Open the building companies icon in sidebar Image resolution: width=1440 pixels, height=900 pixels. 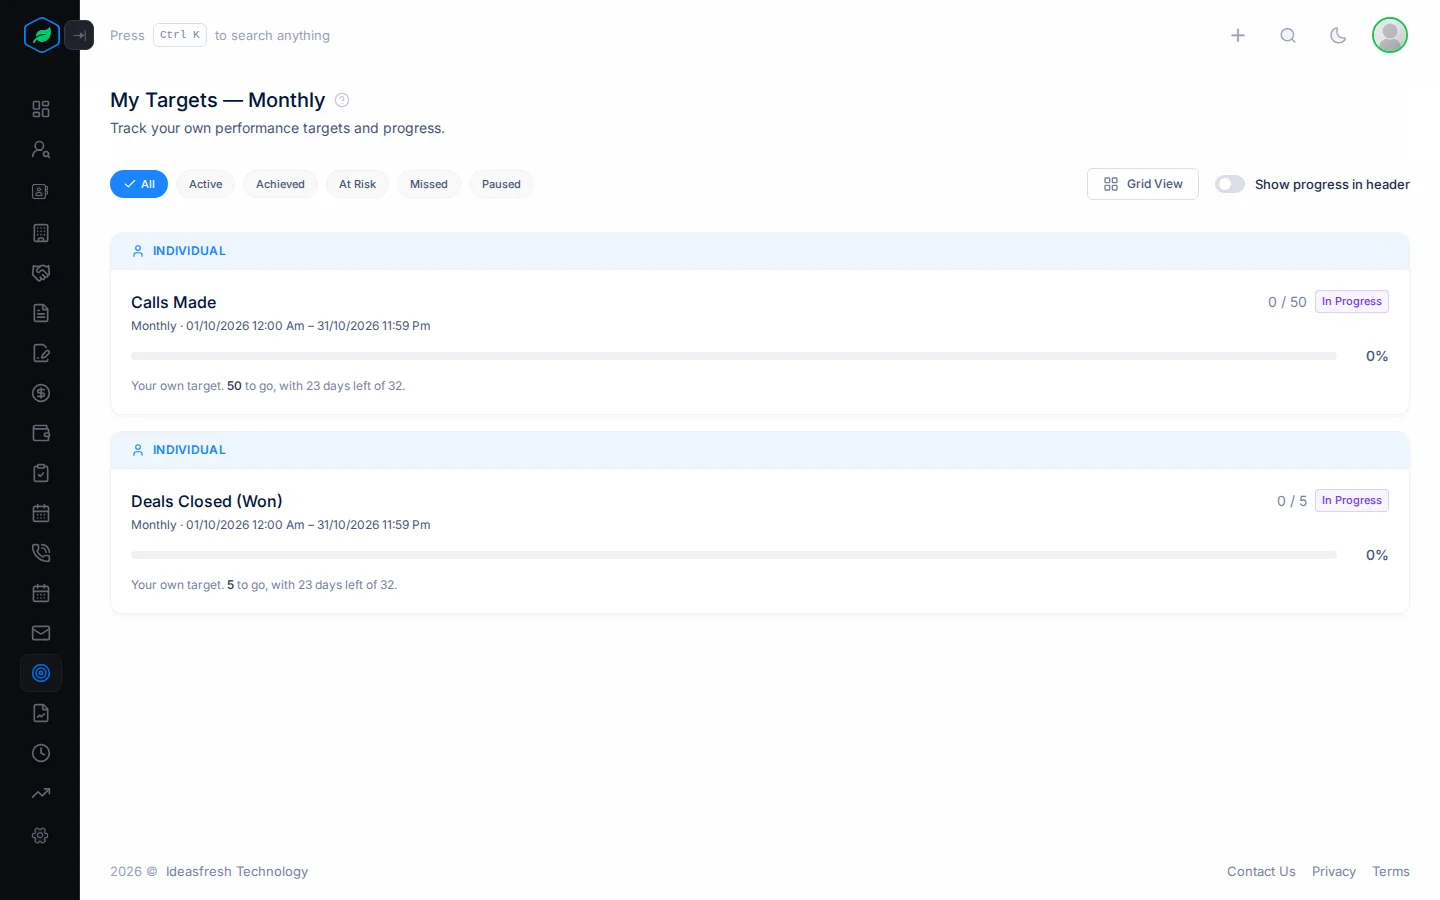pyautogui.click(x=41, y=233)
